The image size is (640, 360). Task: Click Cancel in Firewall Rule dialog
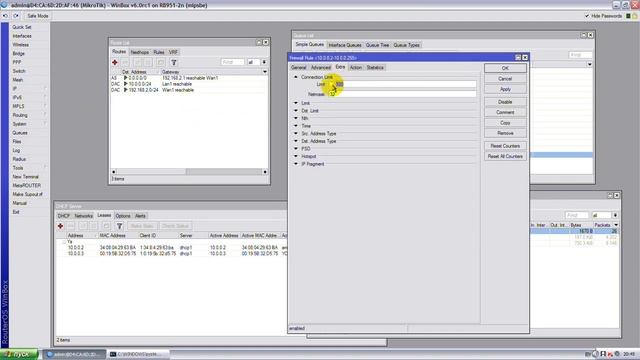tap(505, 78)
